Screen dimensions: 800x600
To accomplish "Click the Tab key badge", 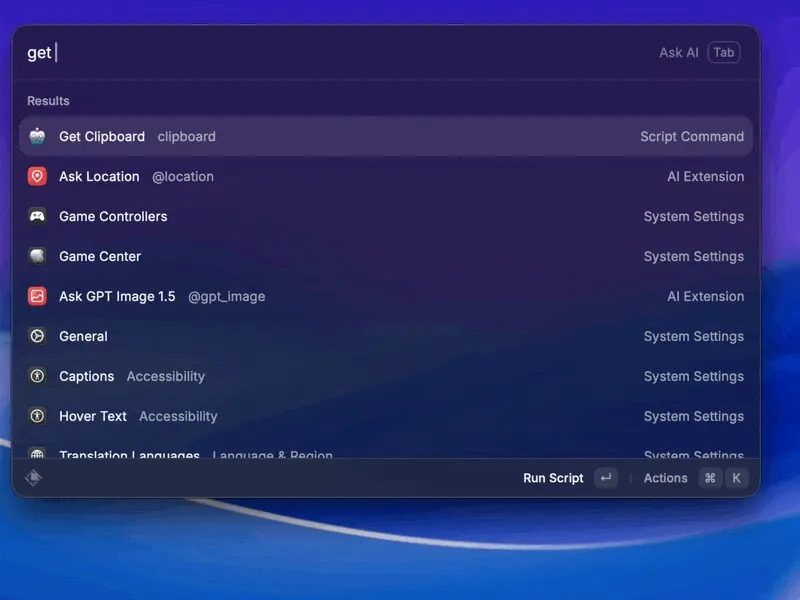I will click(723, 52).
